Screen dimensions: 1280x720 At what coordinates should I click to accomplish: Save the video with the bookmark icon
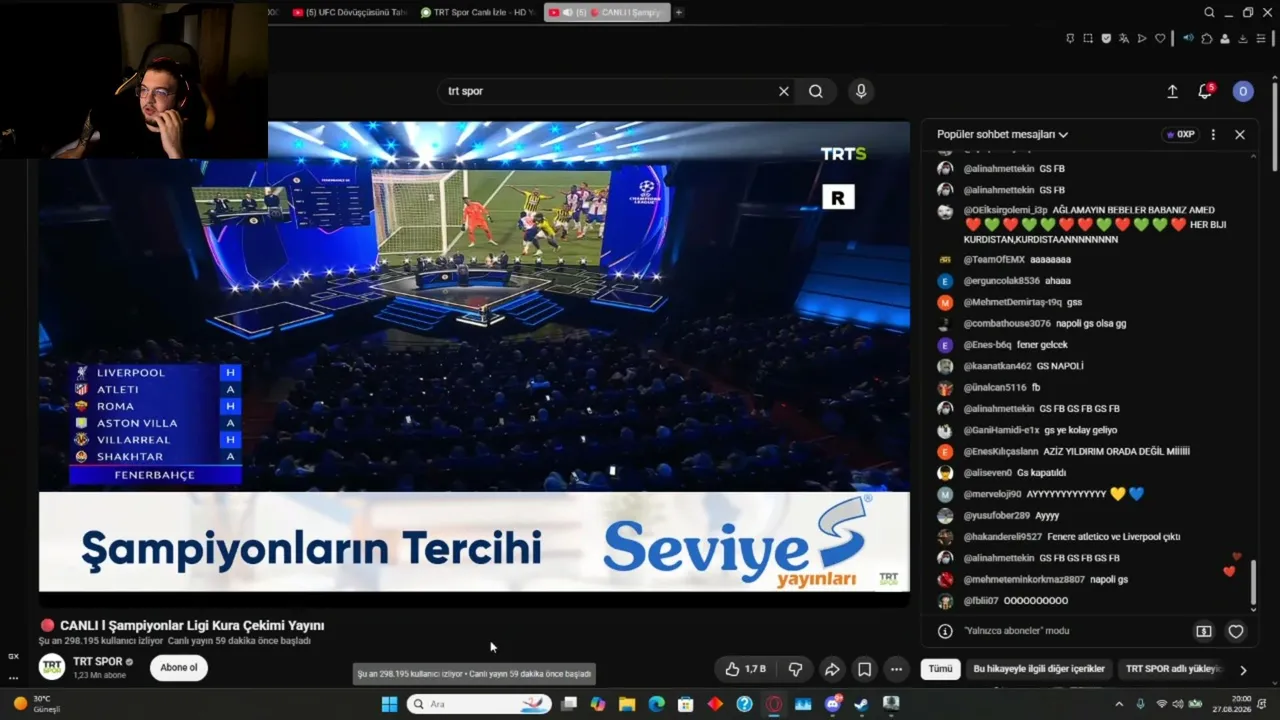(x=865, y=669)
